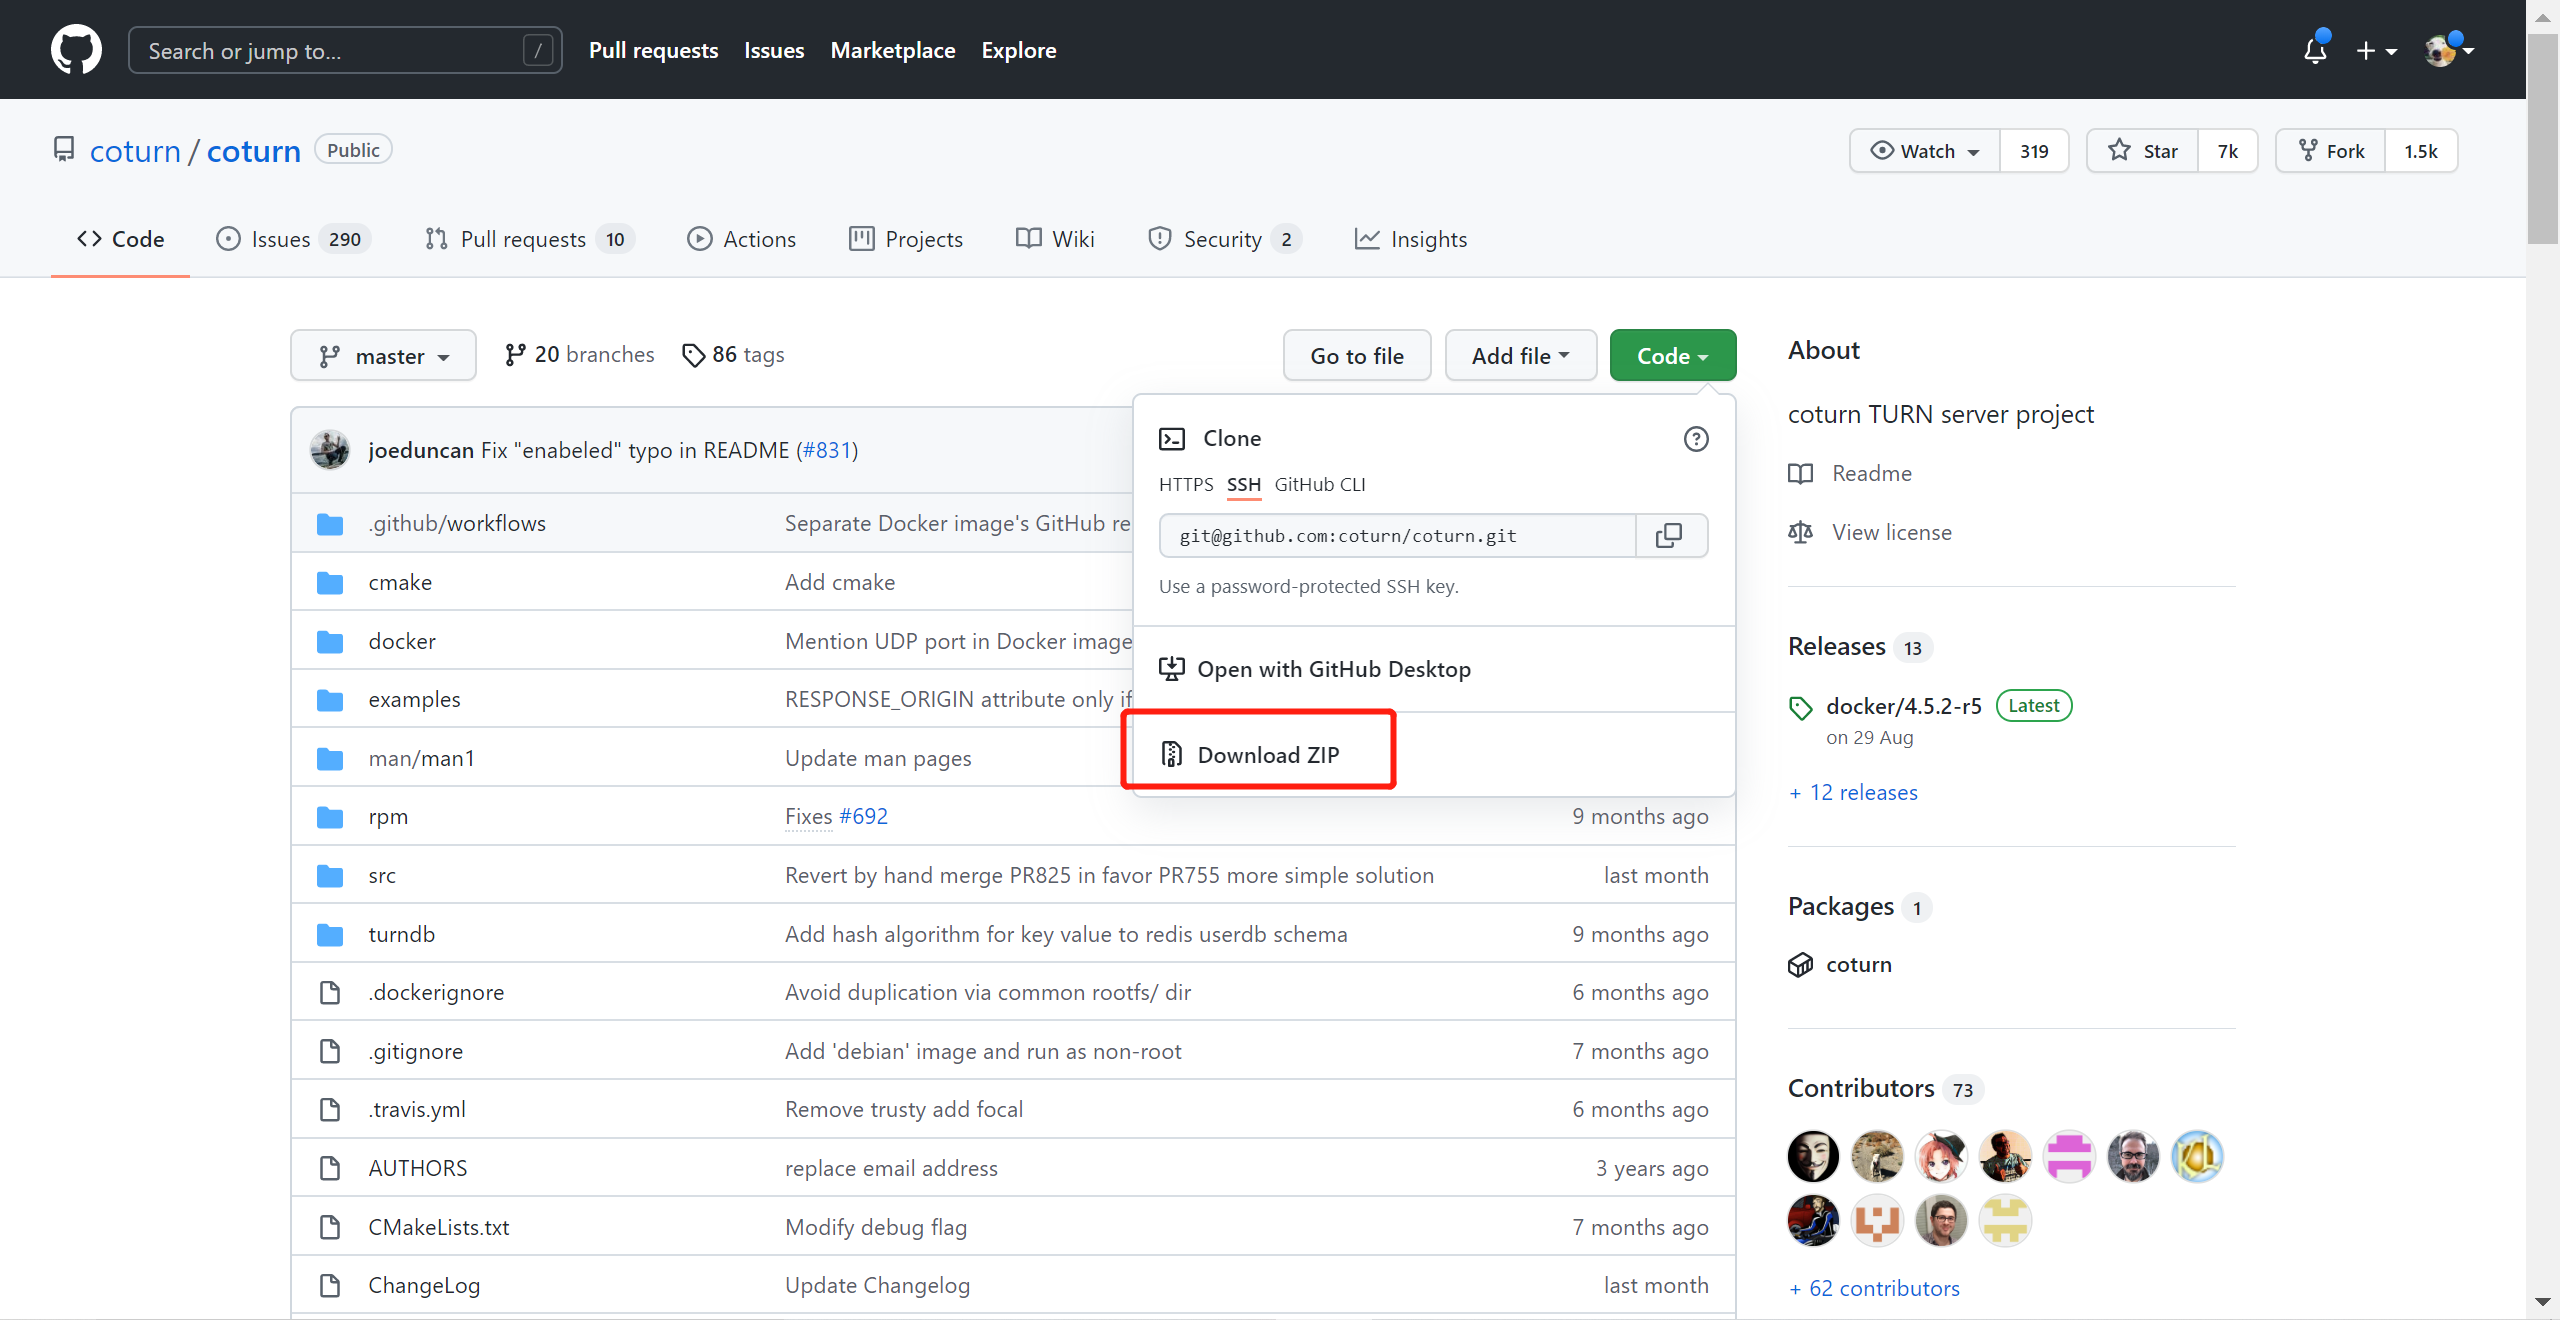
Task: Click the coturn package icon
Action: [x=1800, y=965]
